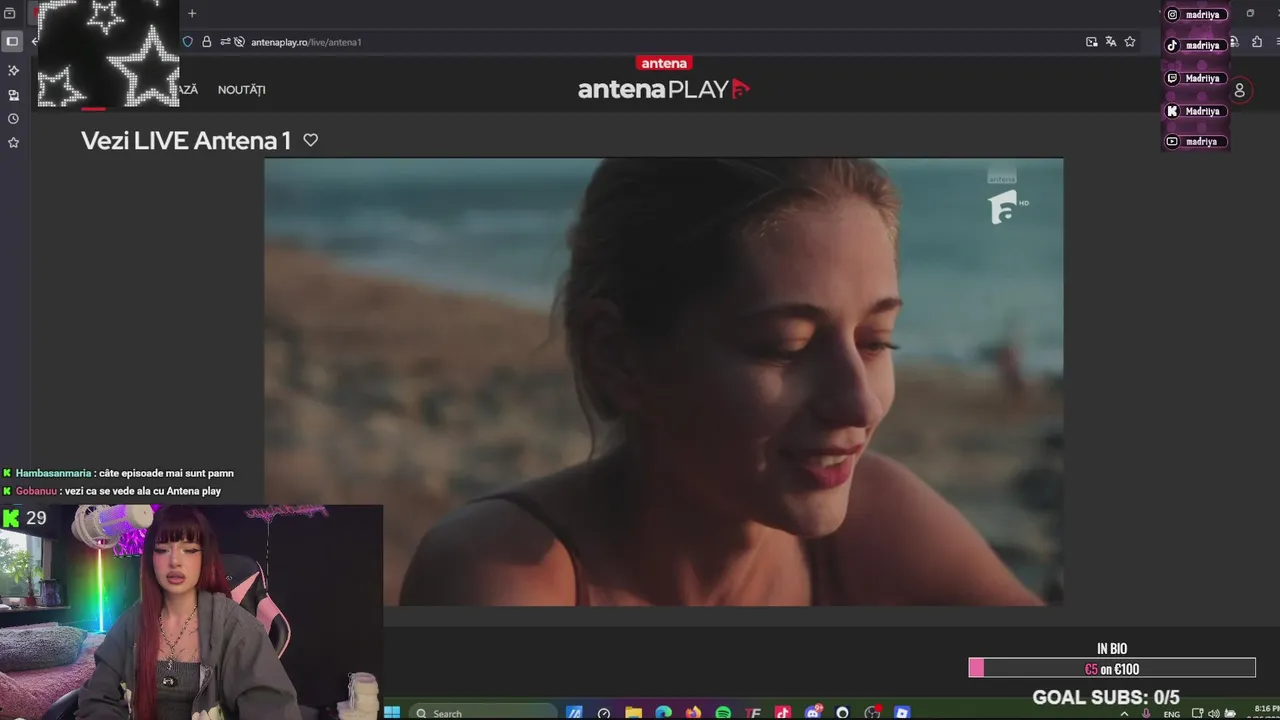Open Firefox from the taskbar

tap(693, 713)
